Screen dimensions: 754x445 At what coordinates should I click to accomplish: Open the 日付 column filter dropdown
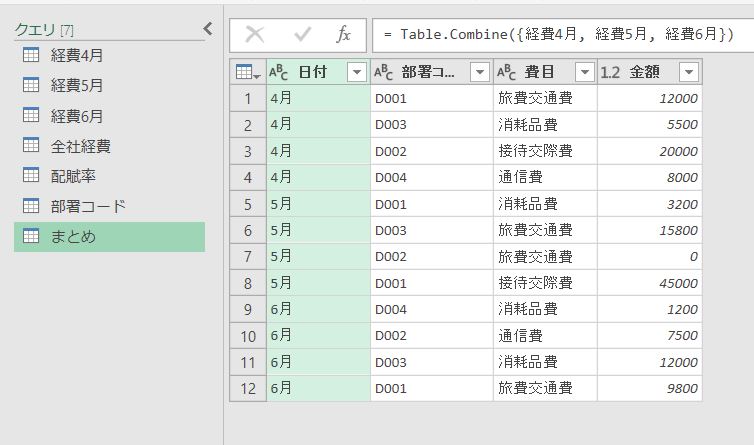356,72
